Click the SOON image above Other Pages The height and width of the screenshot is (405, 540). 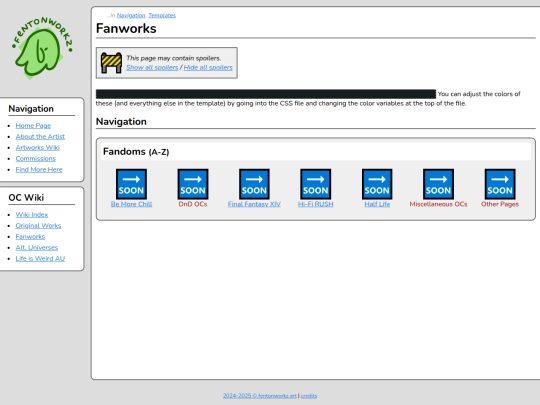point(500,184)
